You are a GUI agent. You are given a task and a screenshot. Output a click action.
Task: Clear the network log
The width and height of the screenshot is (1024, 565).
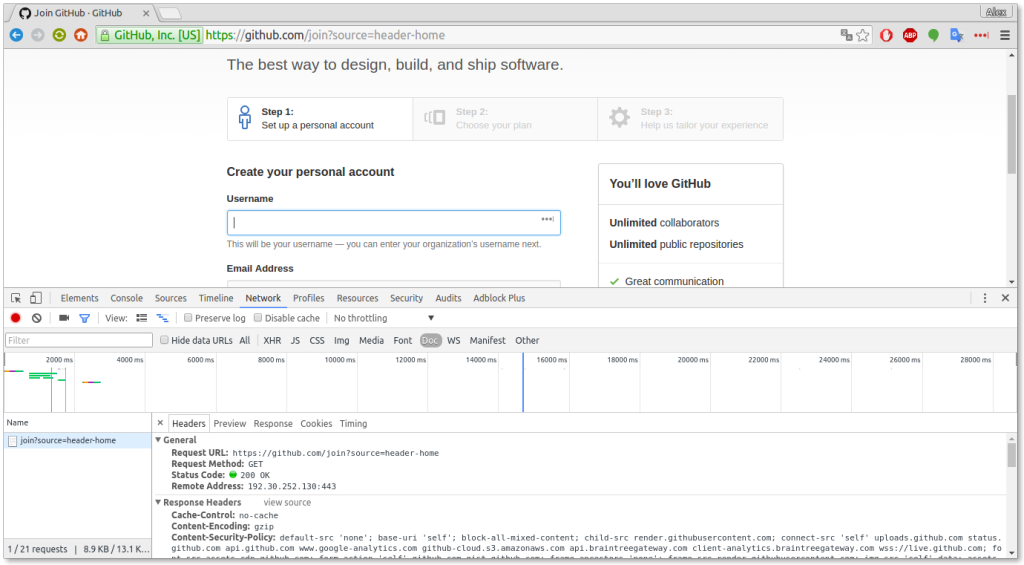pyautogui.click(x=37, y=318)
